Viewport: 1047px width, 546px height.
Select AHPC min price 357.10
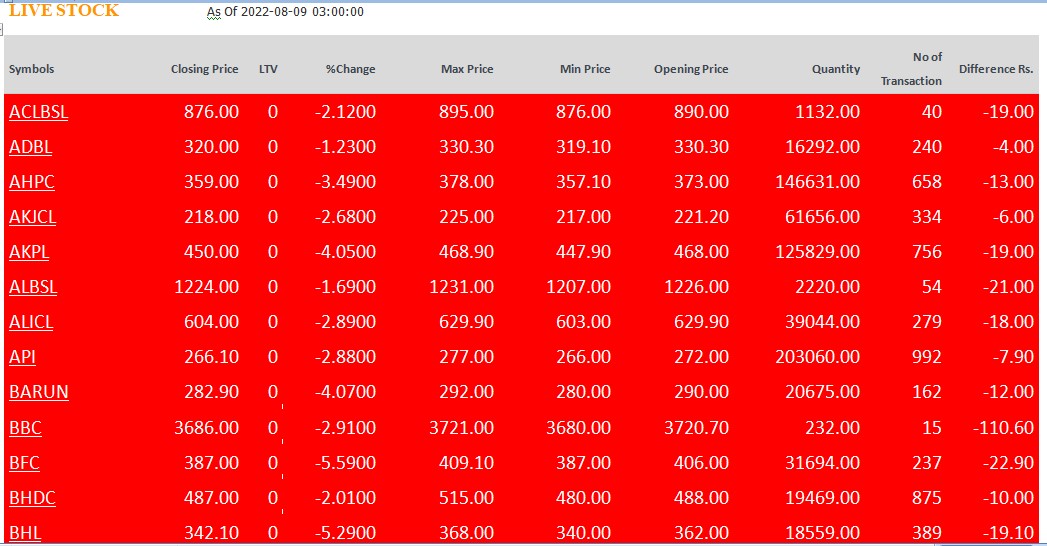(583, 182)
